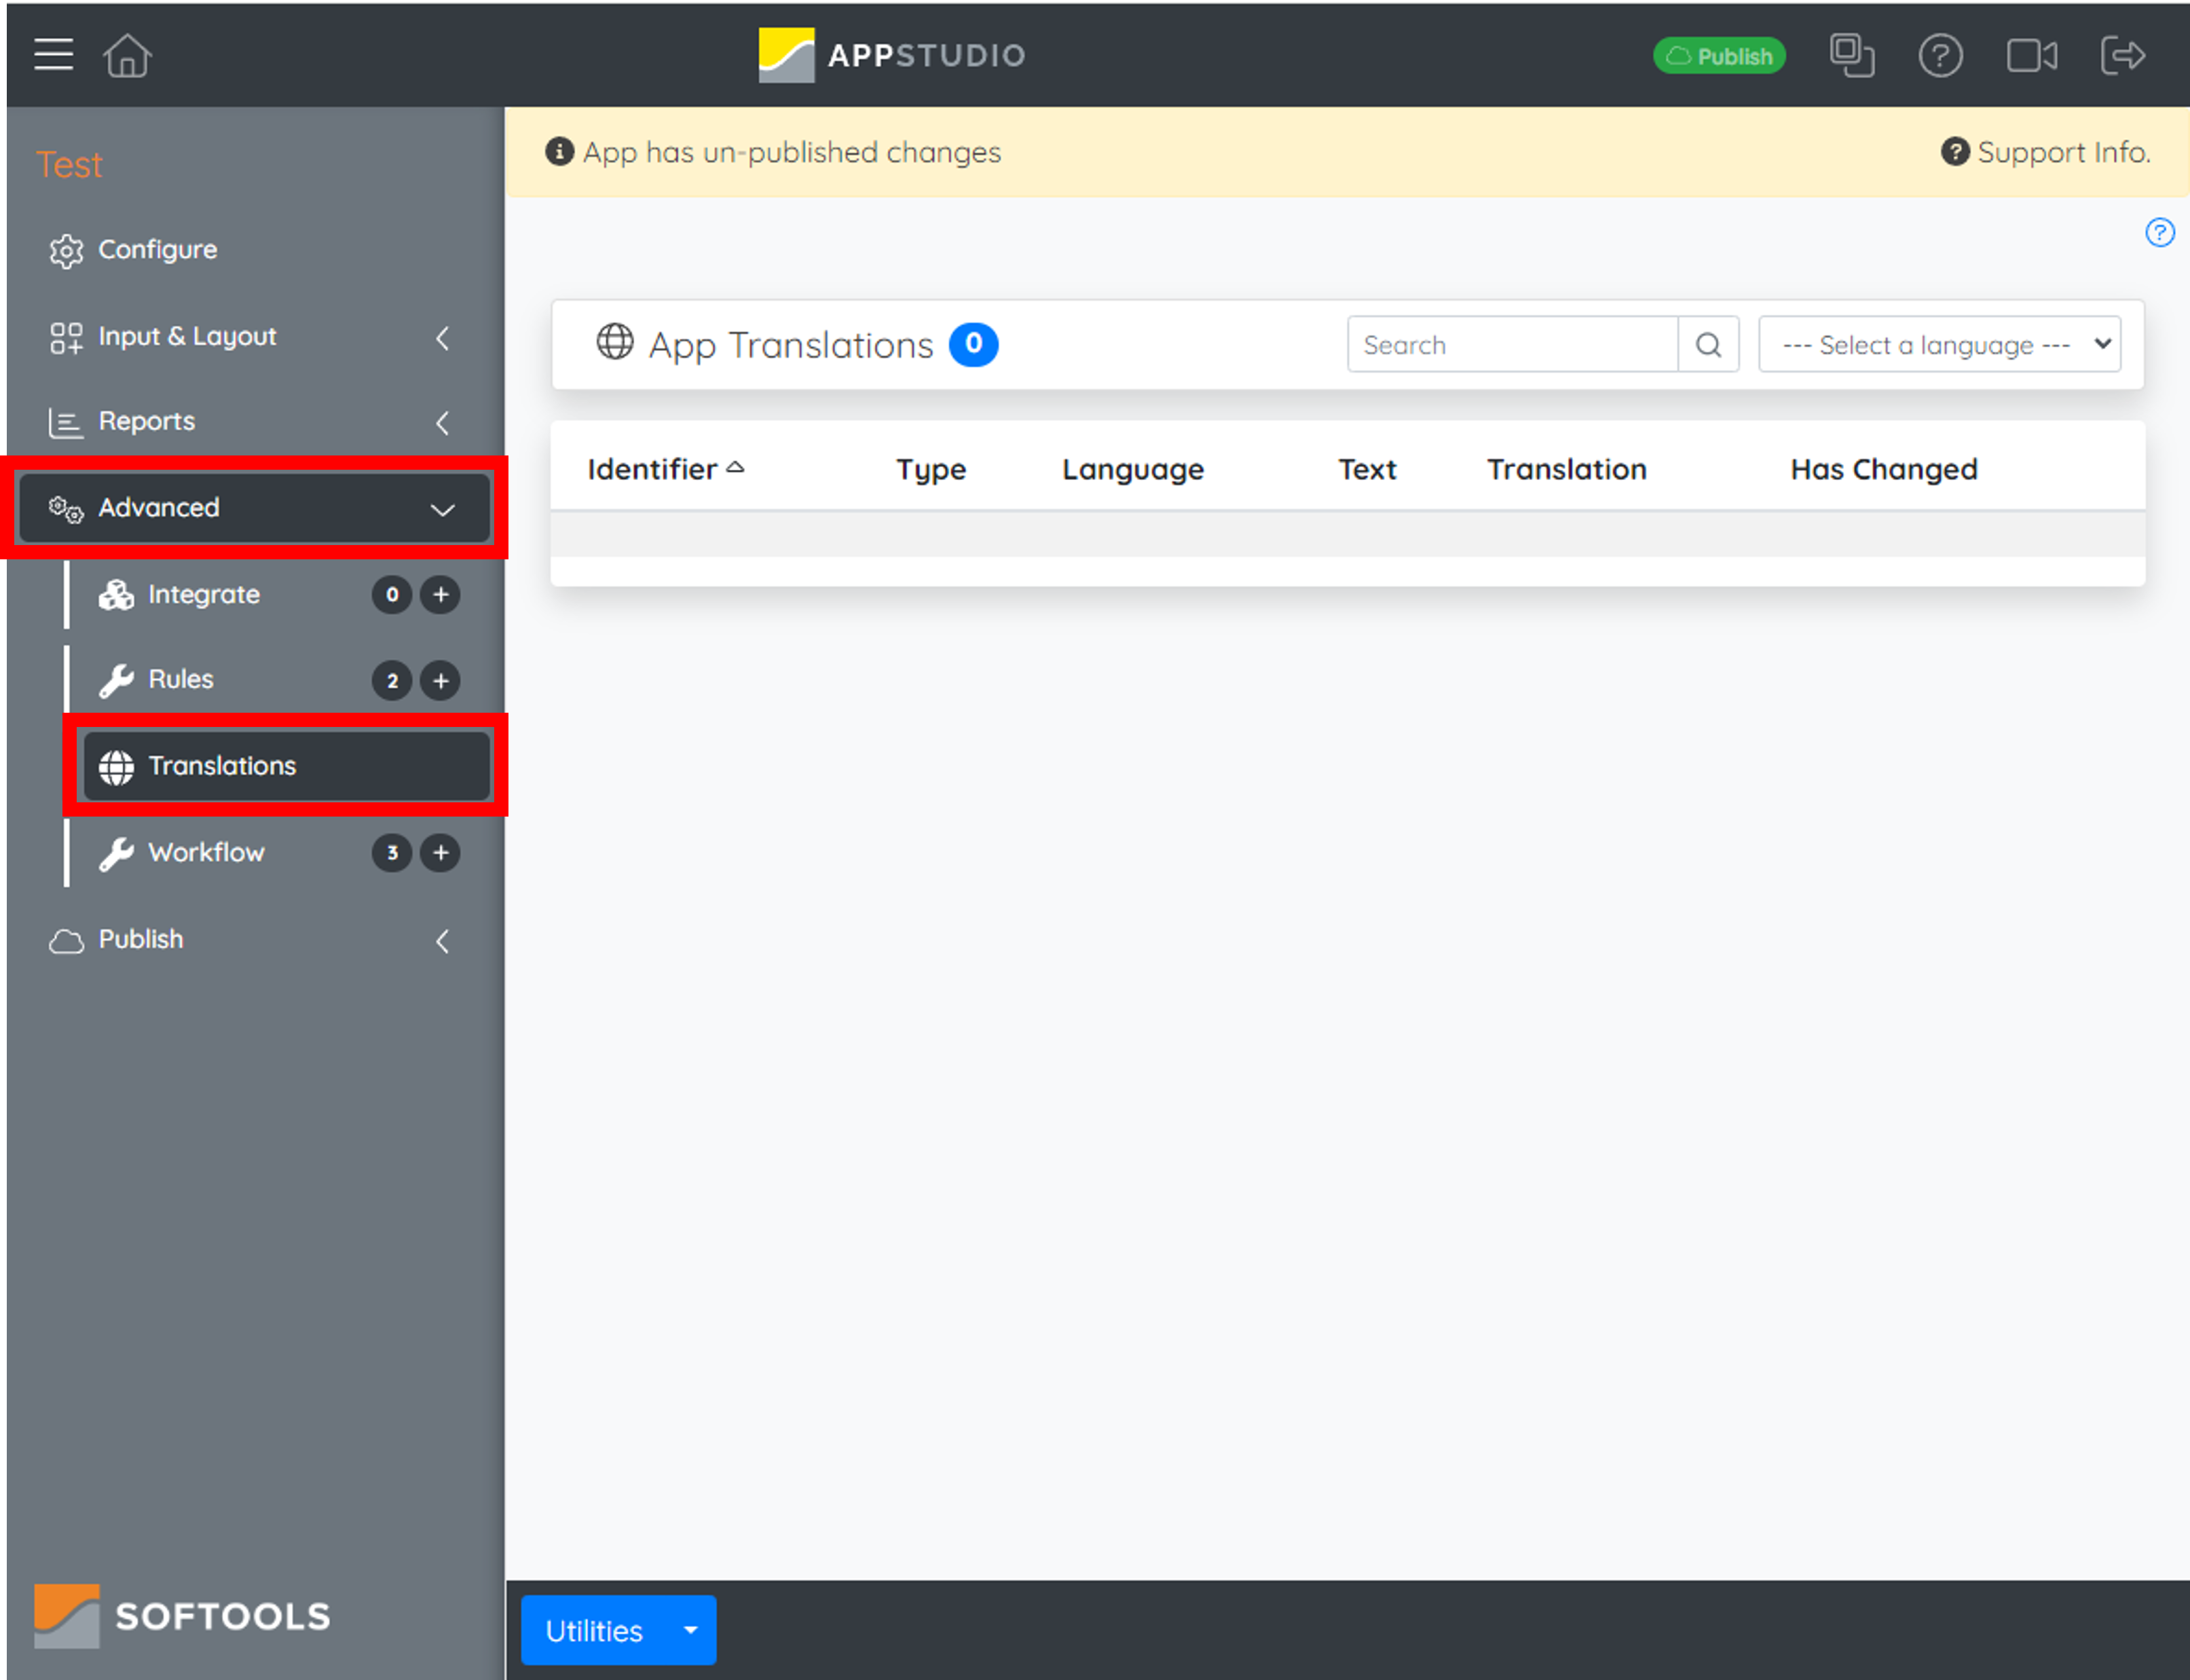This screenshot has height=1680, width=2190.
Task: Open the video camera icon
Action: pyautogui.click(x=2032, y=56)
